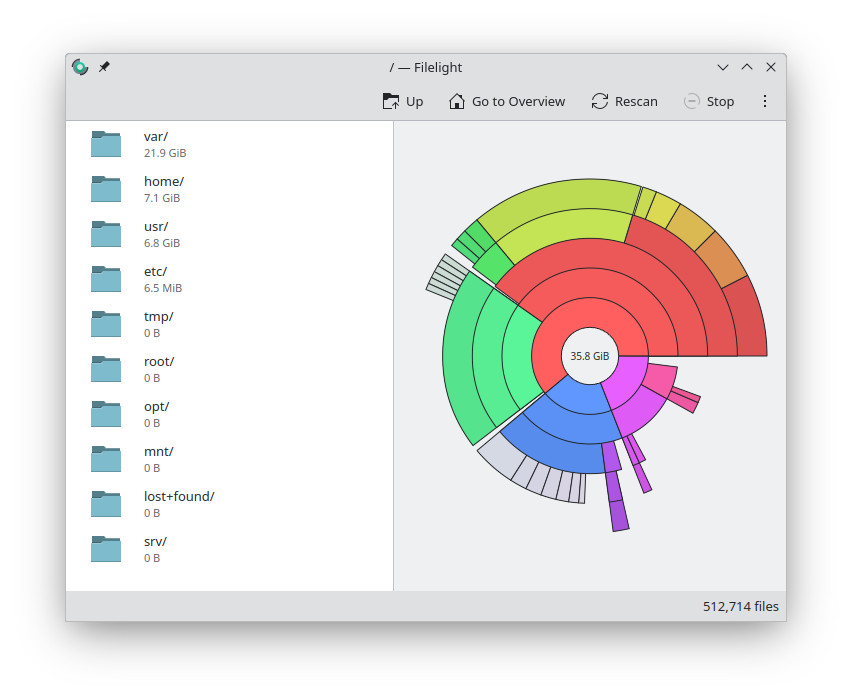Click the Up toolbar label
853x700 pixels.
click(415, 102)
